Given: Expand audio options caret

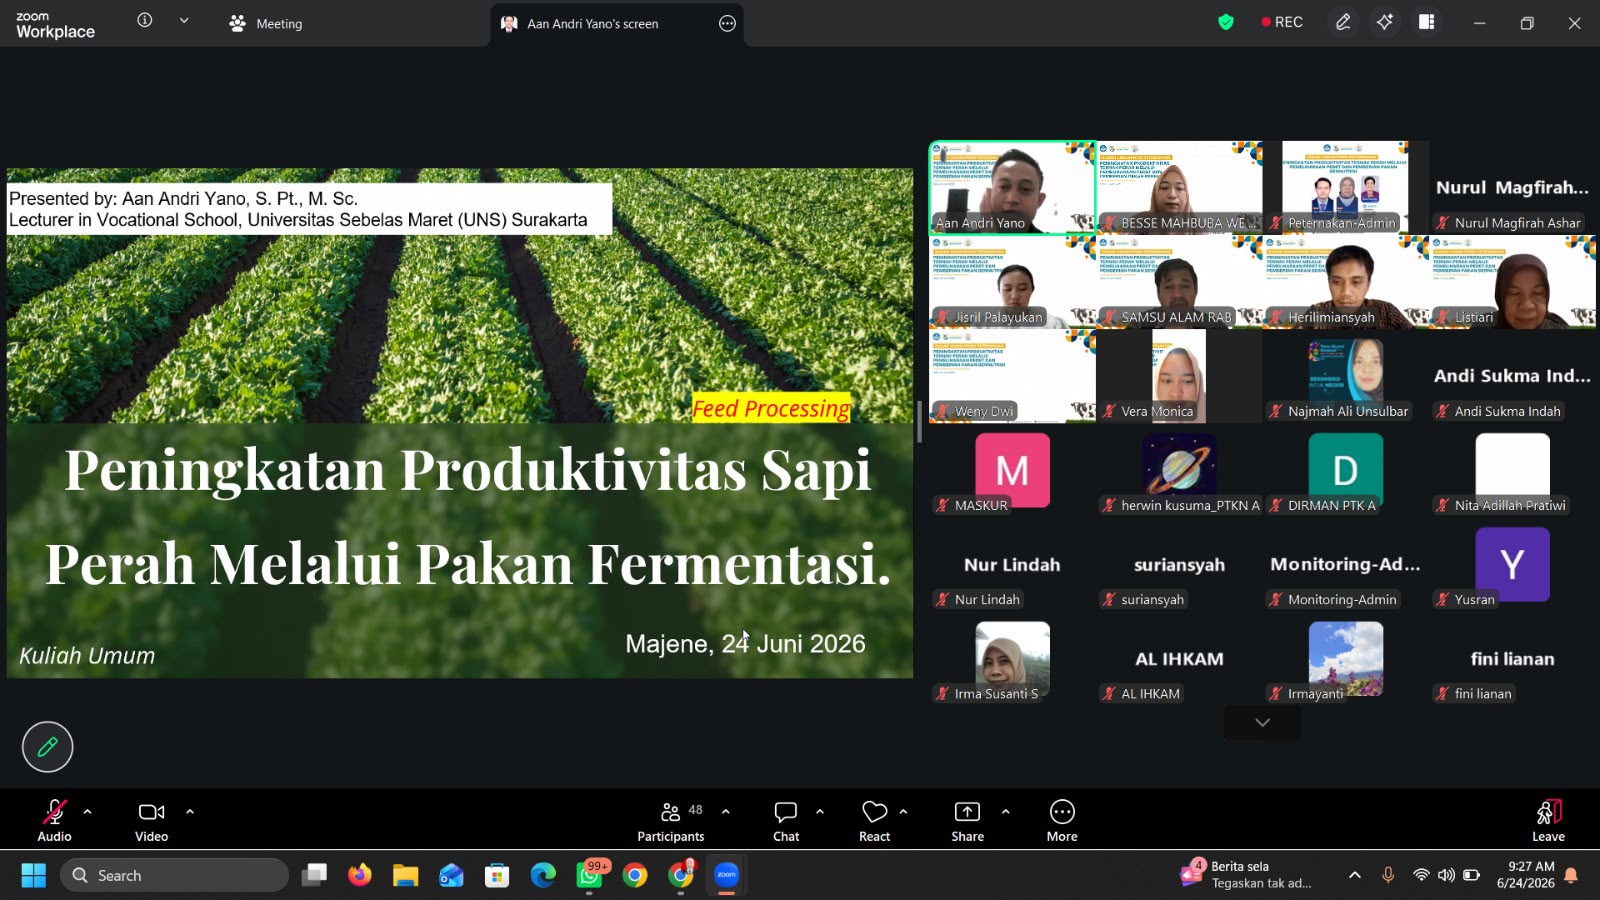Looking at the screenshot, I should click(88, 812).
